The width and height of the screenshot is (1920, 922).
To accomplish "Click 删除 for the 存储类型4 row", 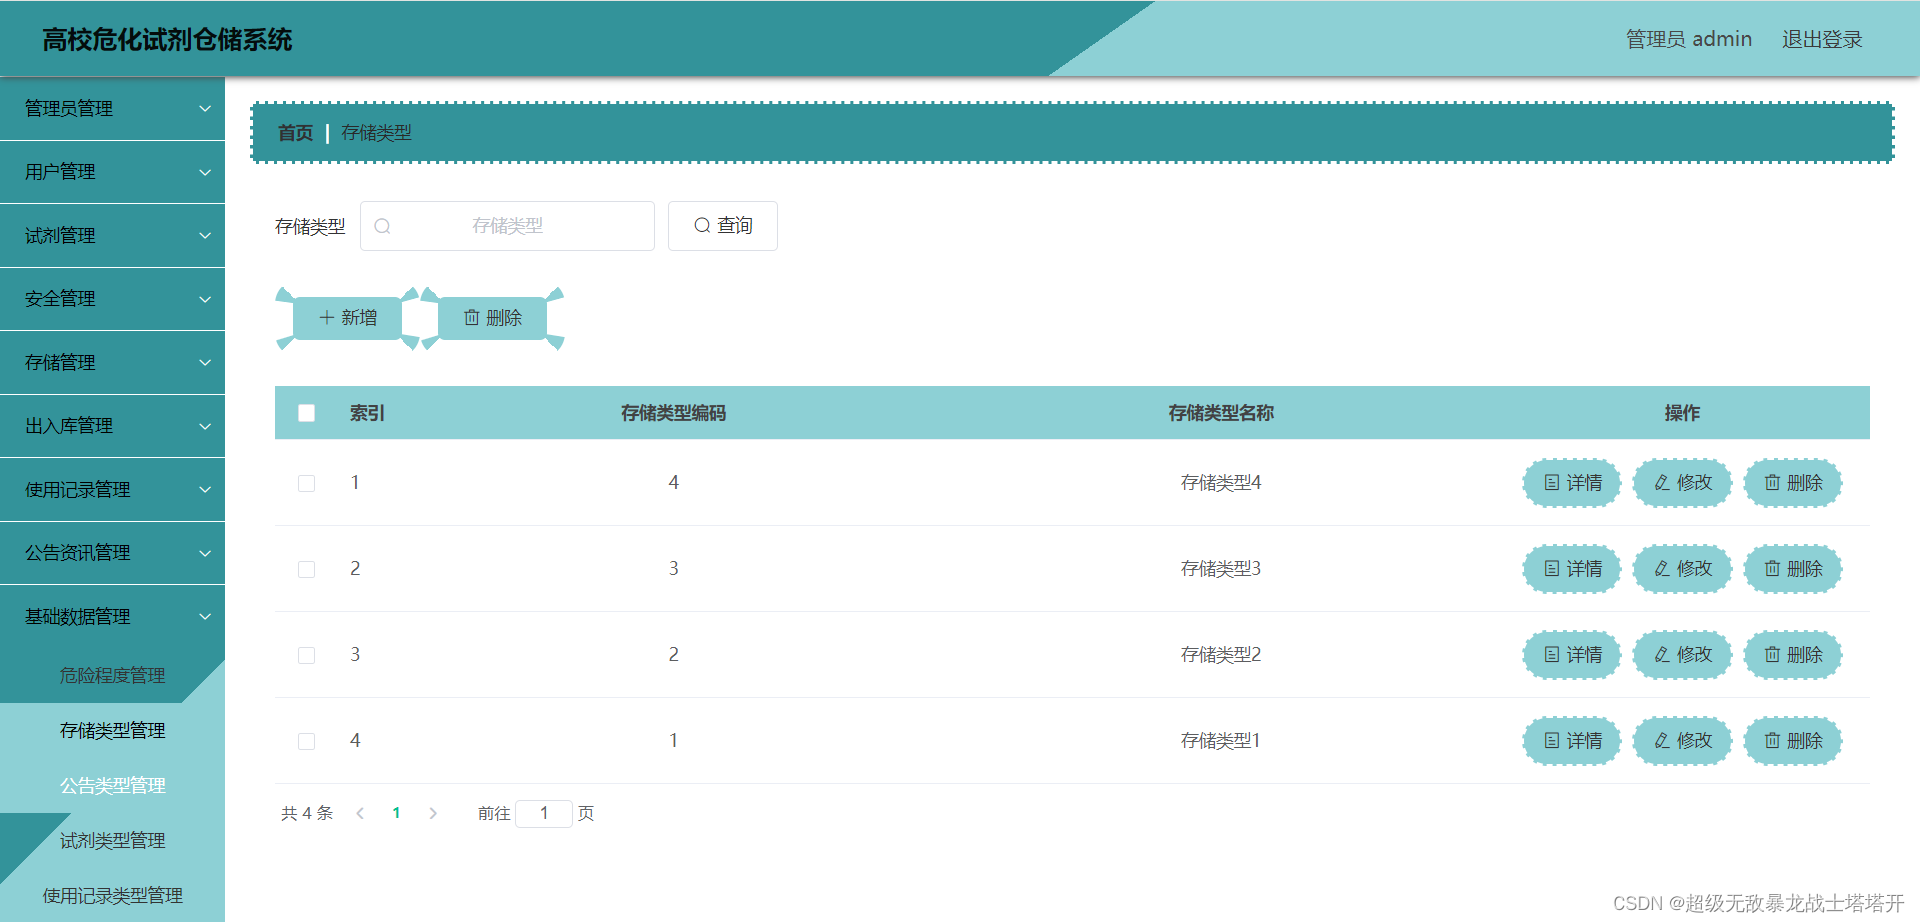I will pyautogui.click(x=1793, y=483).
